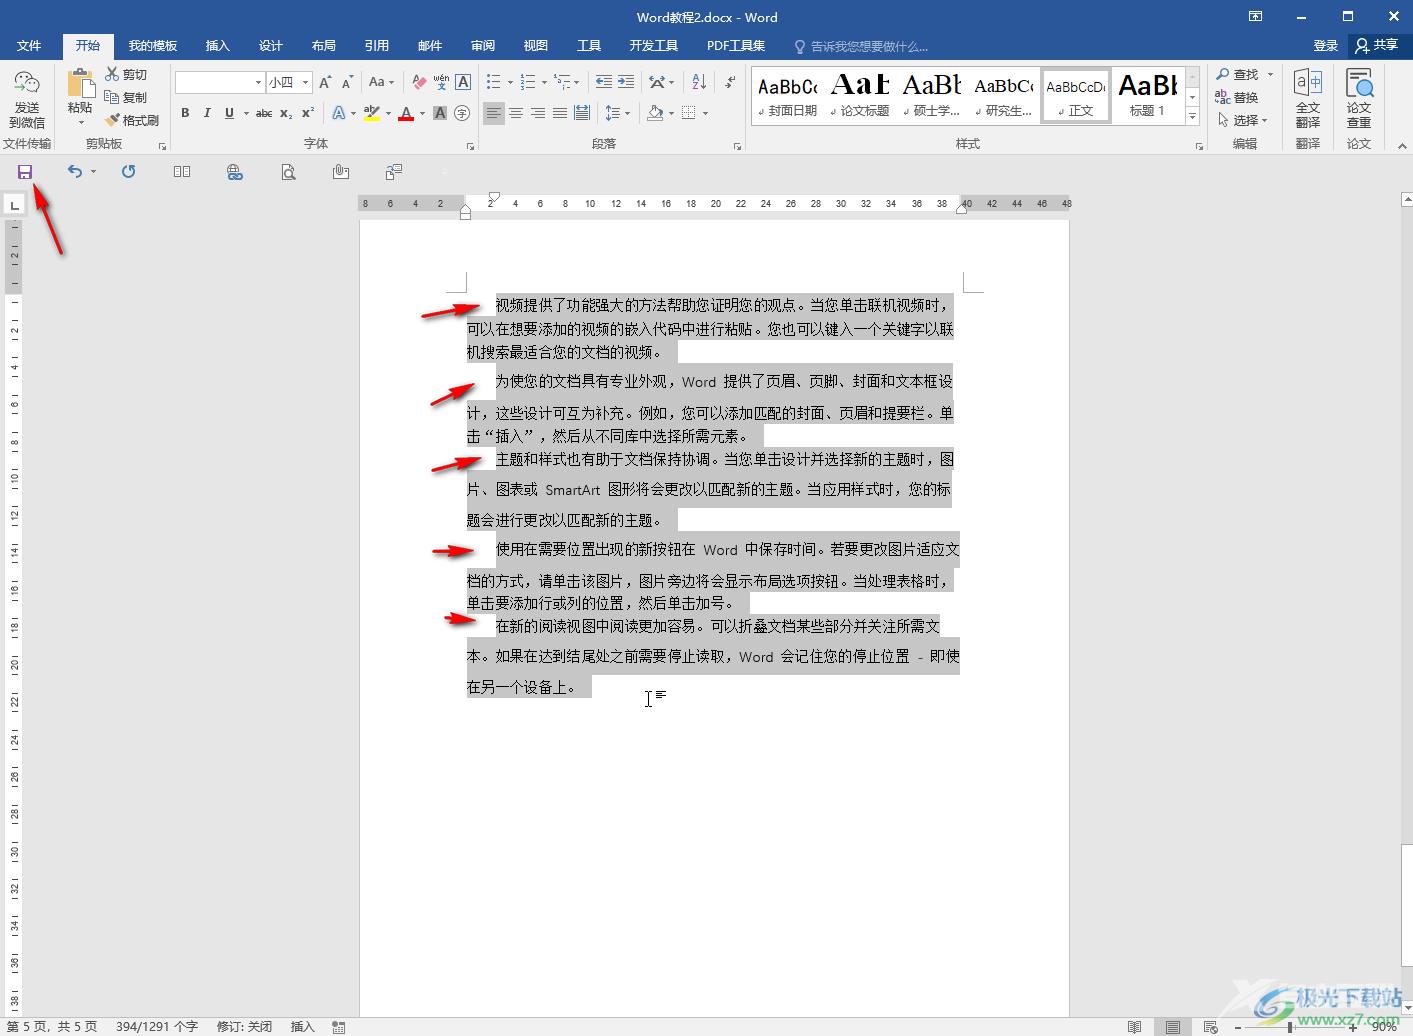Click the Format Painter brush icon
This screenshot has height=1036, width=1413.
pyautogui.click(x=112, y=120)
